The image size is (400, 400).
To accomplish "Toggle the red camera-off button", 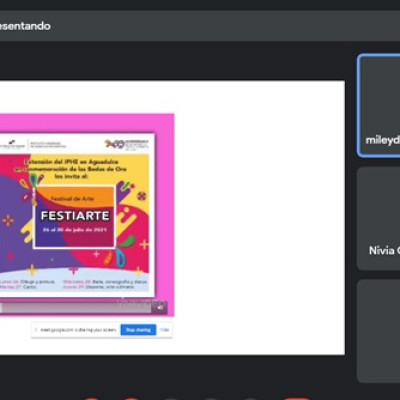I will click(x=132, y=398).
